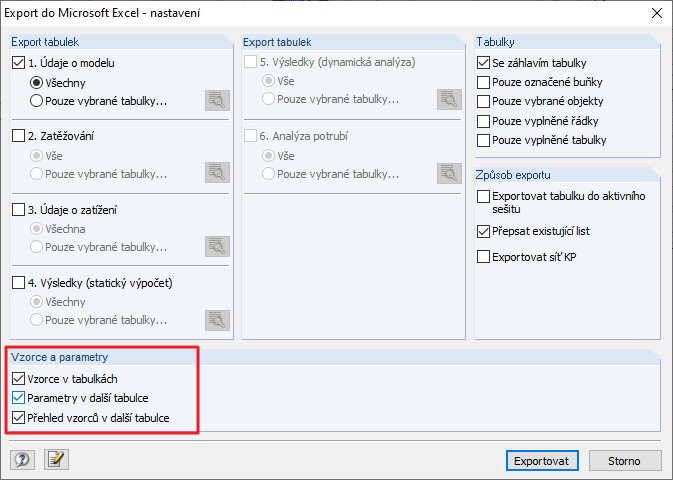
Task: Enable 3. Údaje o zatížení checkbox
Action: (18, 210)
